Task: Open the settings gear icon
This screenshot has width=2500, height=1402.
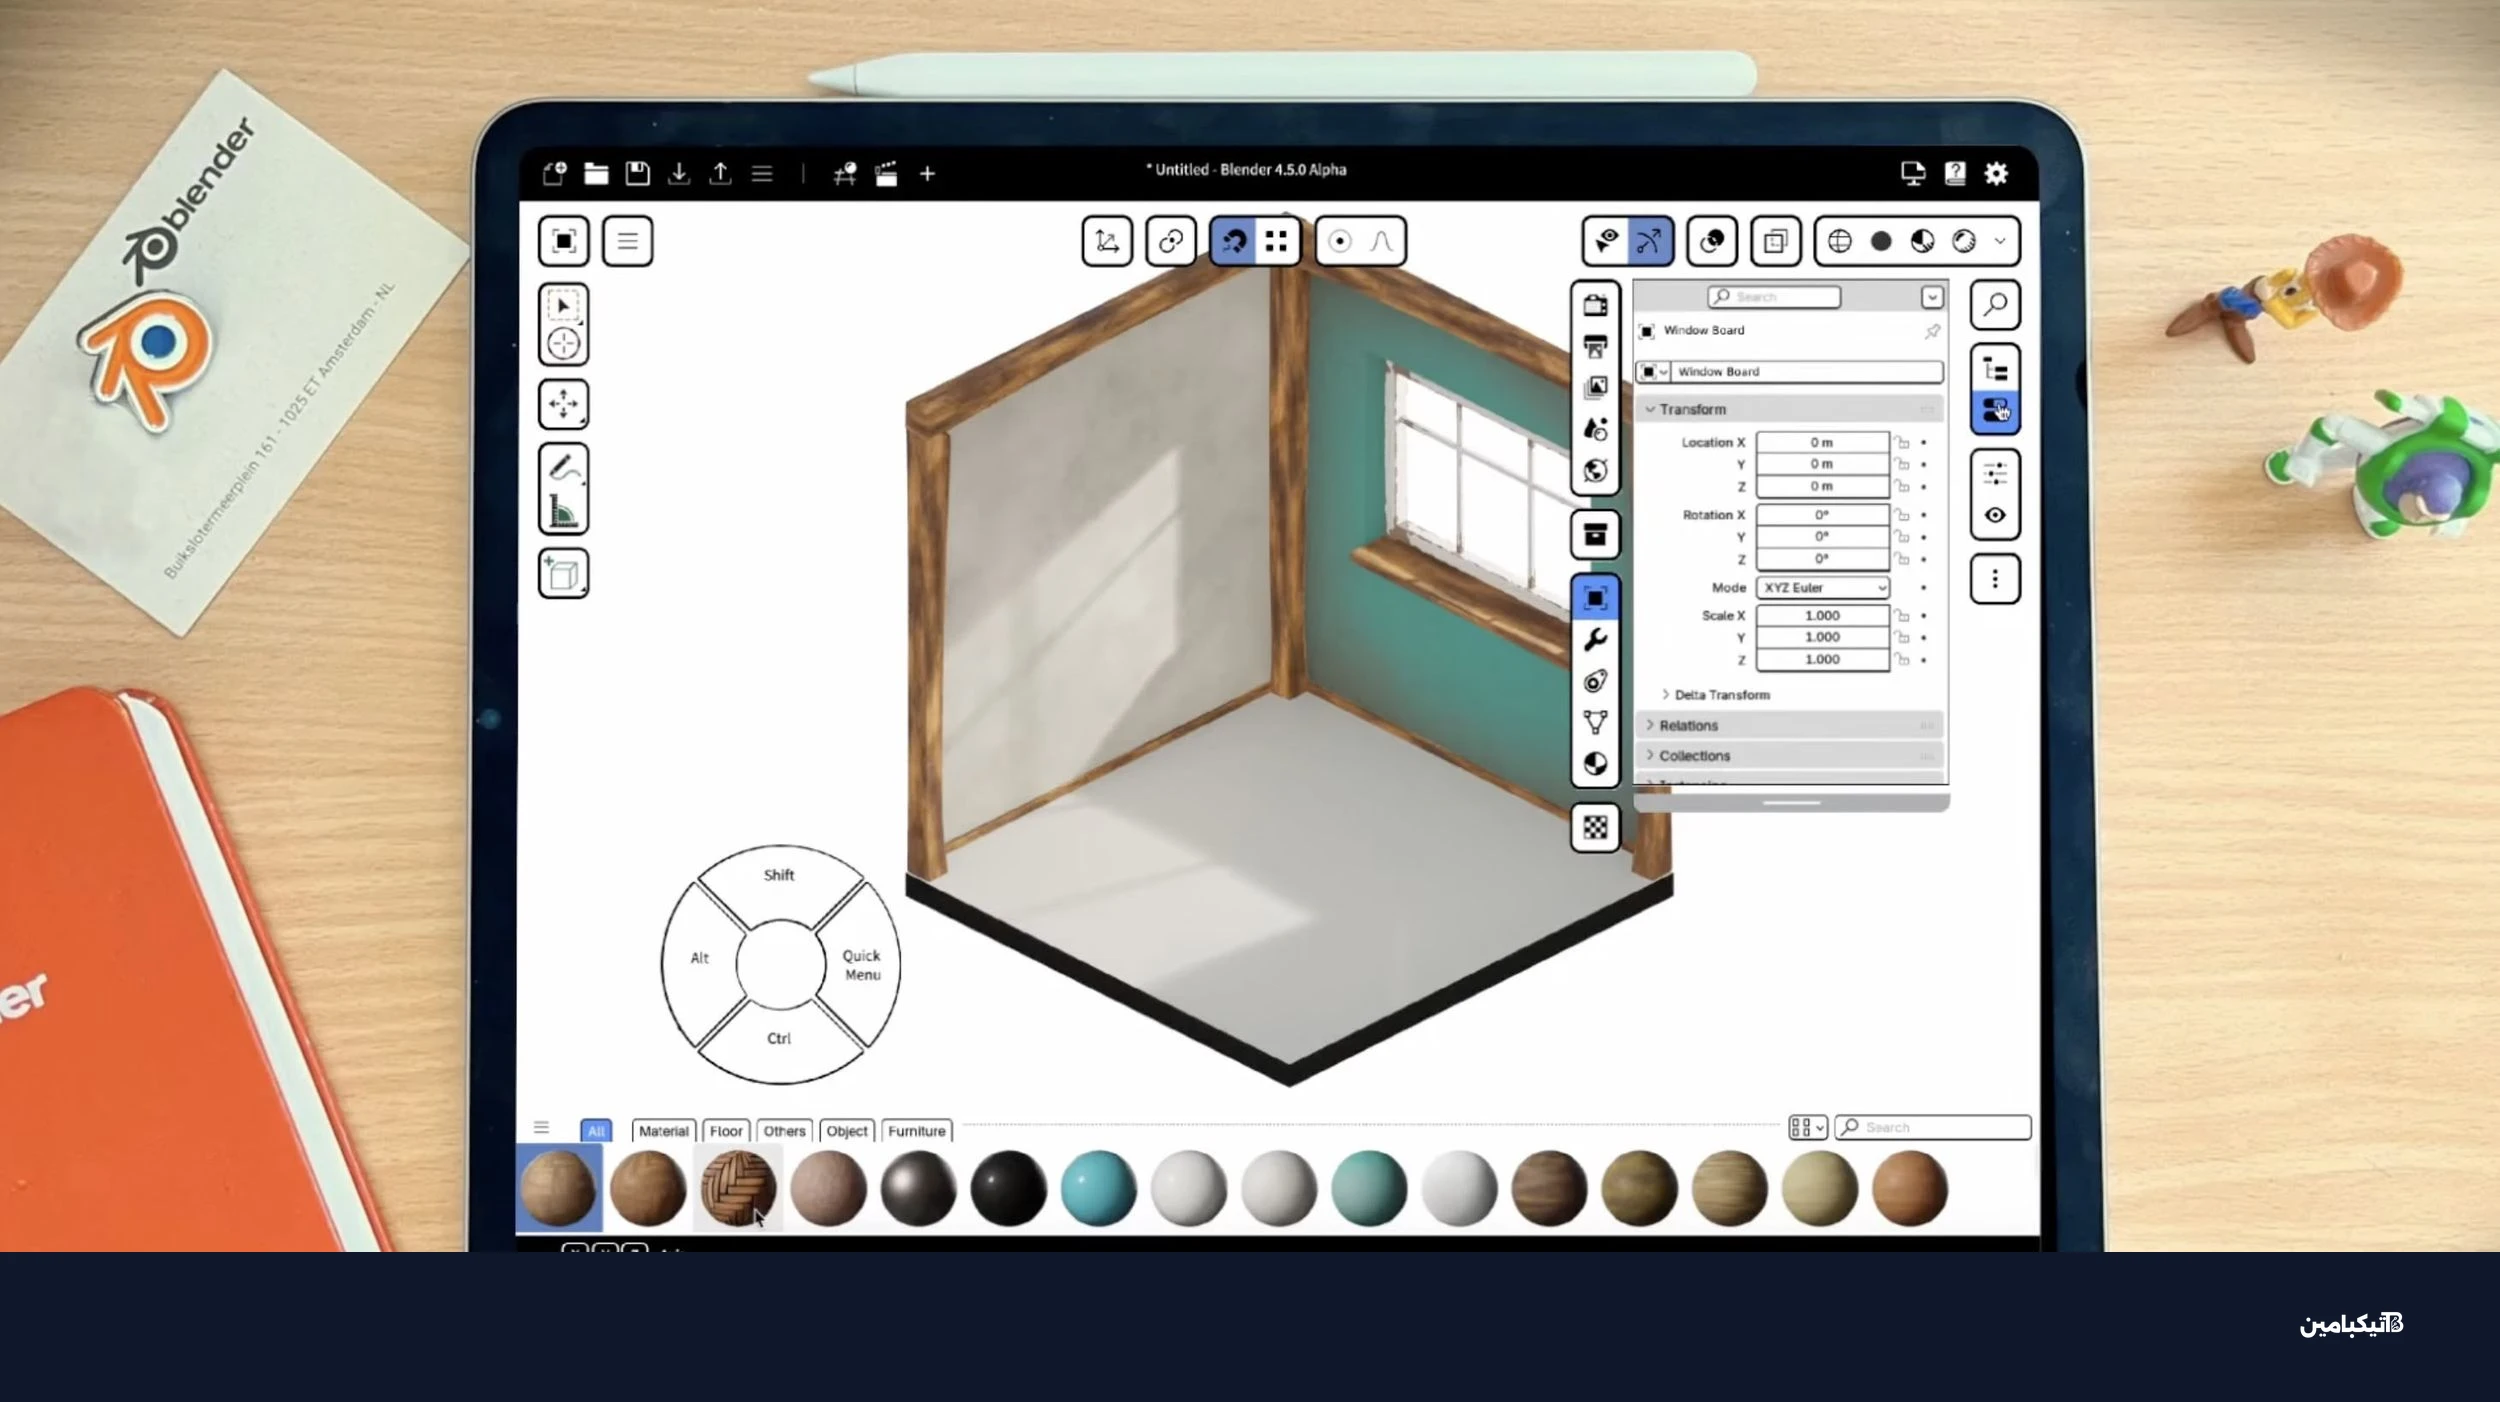Action: [x=1995, y=173]
